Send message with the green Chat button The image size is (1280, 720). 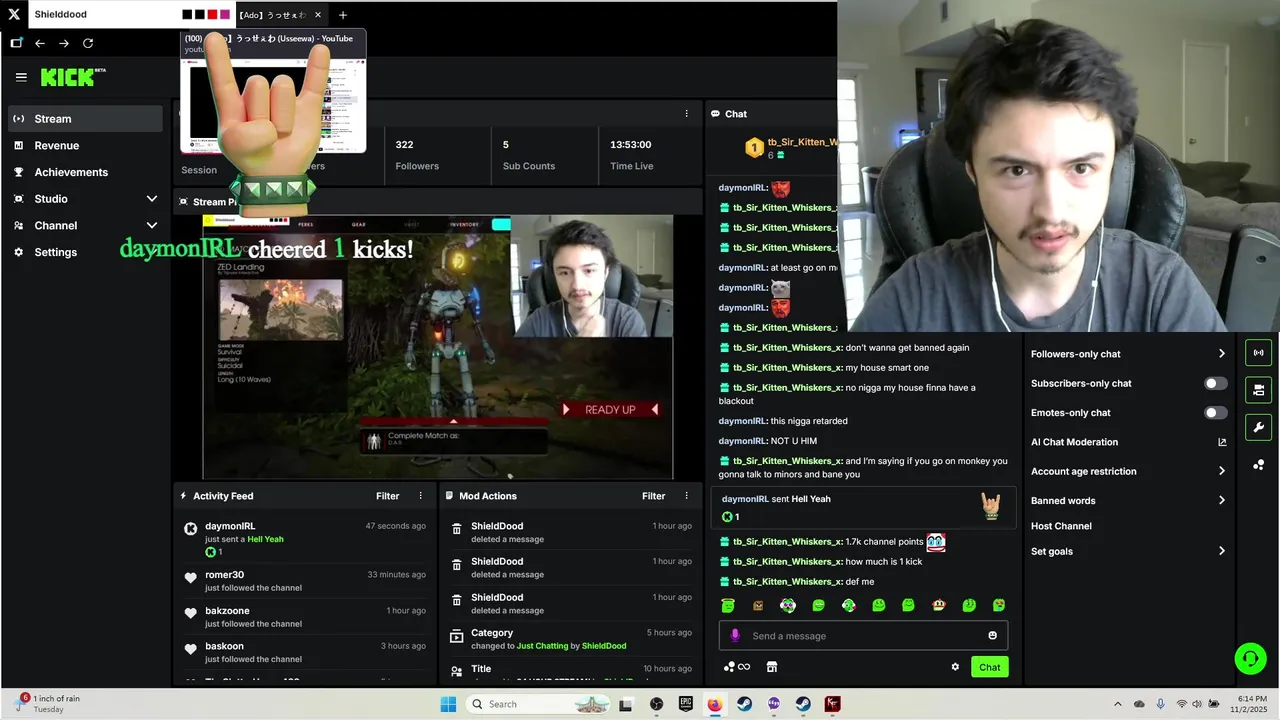[989, 667]
